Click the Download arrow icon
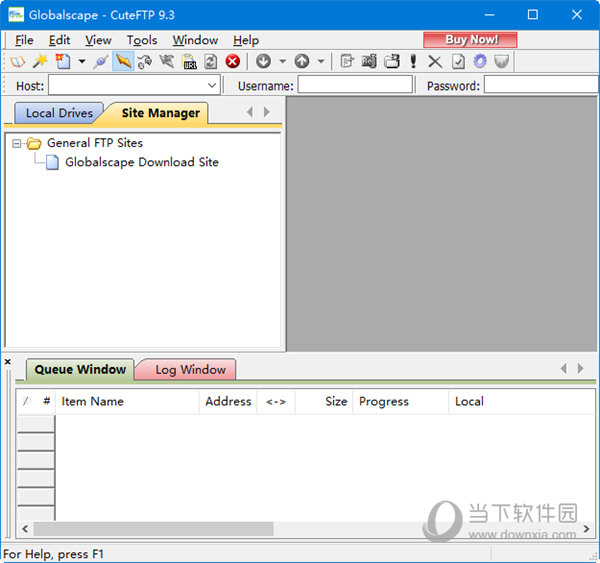 [263, 61]
